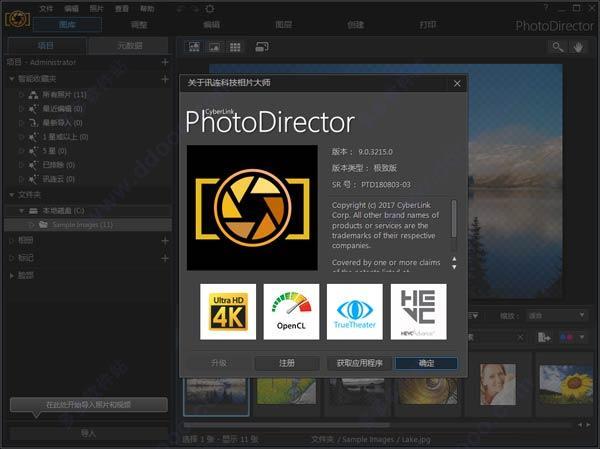Switch to thumbnail grid view mode

(236, 46)
